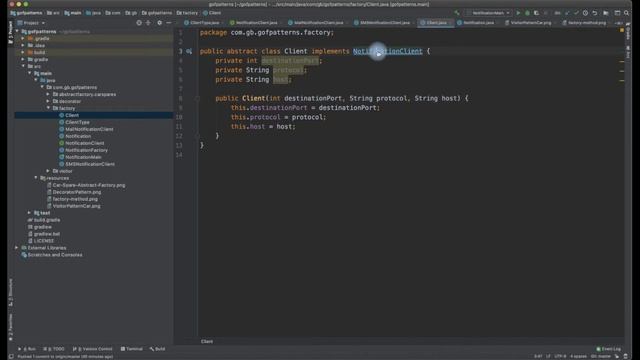The width and height of the screenshot is (640, 360).
Task: Open the Event Log
Action: (x=609, y=349)
